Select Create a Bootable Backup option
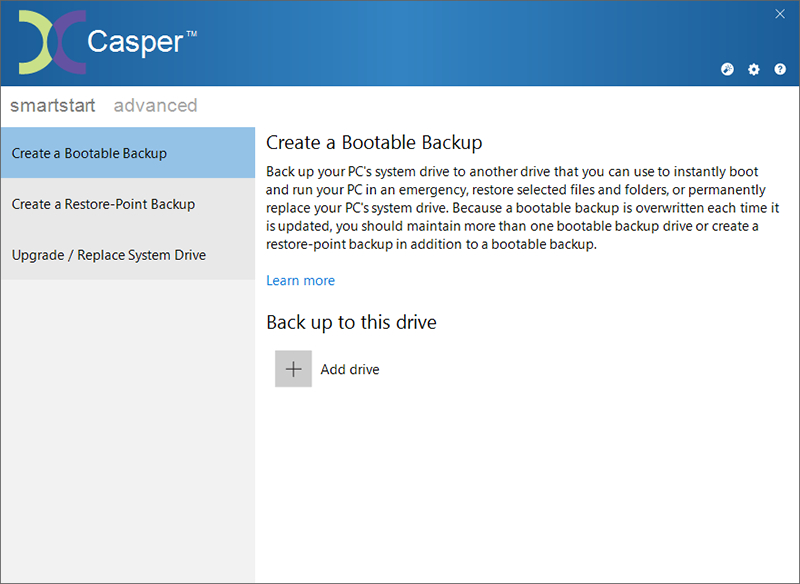Image resolution: width=800 pixels, height=584 pixels. pos(128,153)
